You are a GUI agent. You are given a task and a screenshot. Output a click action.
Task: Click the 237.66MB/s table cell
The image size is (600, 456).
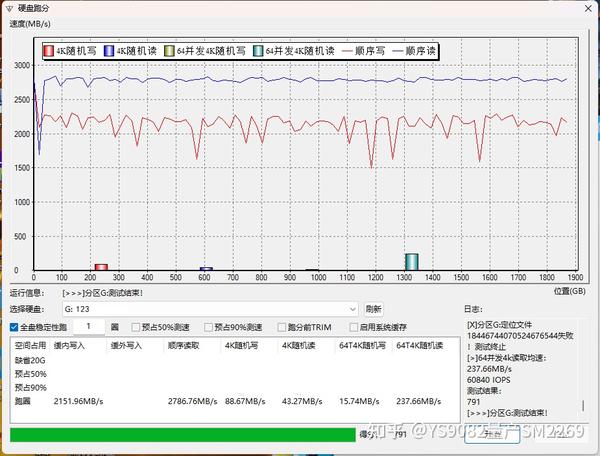point(419,401)
